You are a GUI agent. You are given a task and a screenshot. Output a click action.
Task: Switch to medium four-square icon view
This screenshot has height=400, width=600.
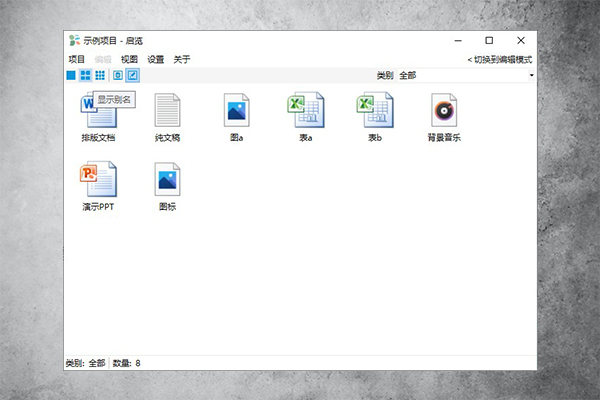tap(85, 75)
